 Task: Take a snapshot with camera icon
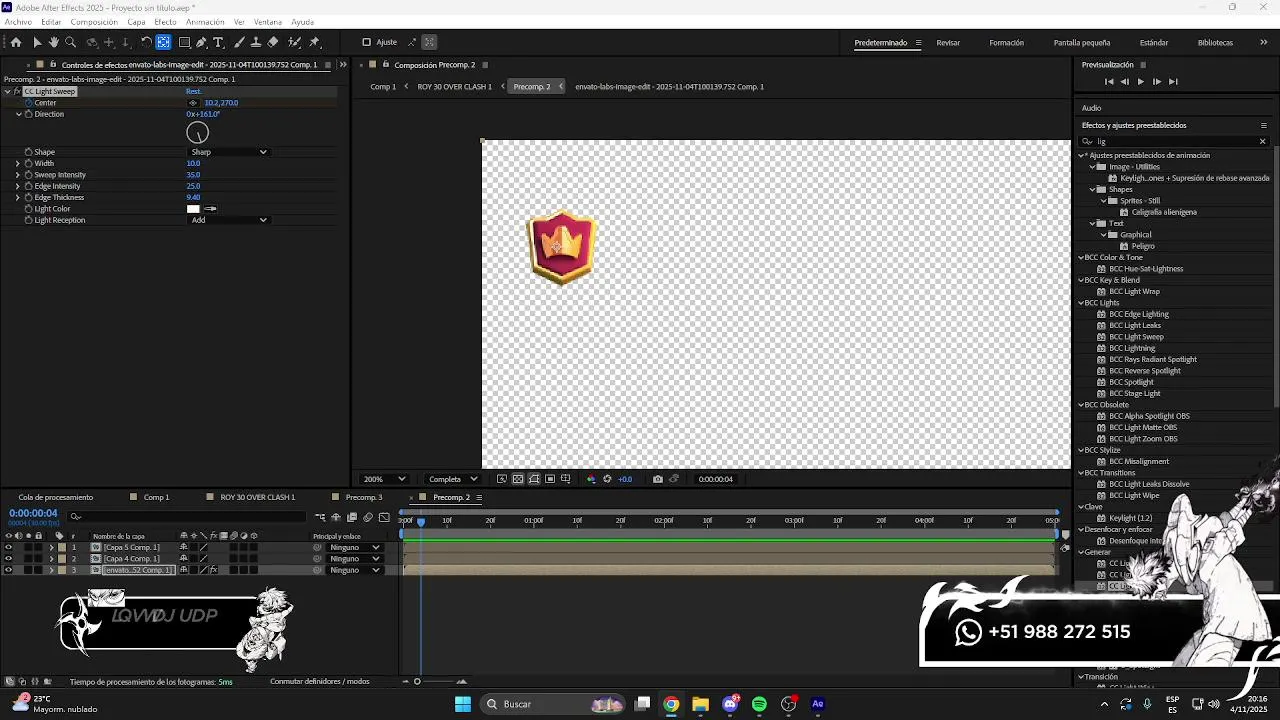point(657,479)
